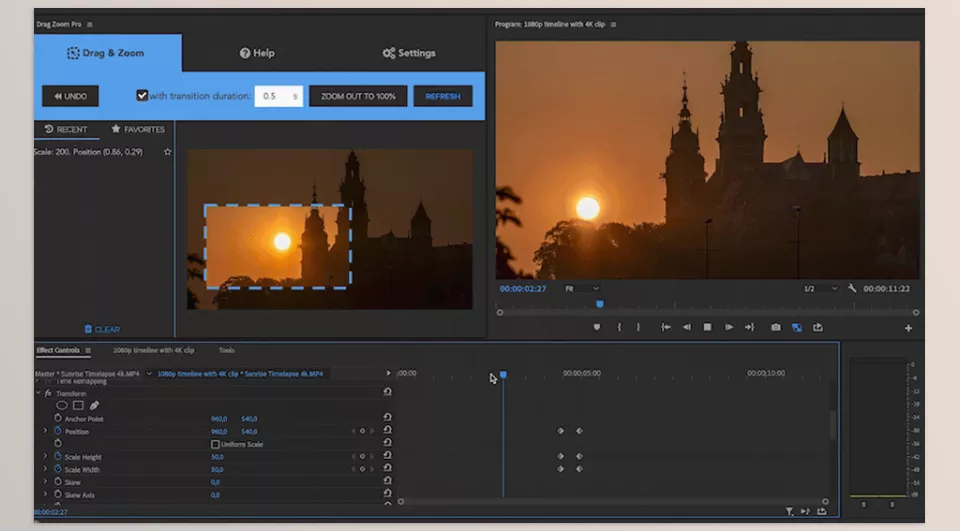Viewport: 960px width, 531px height.
Task: Click the Step Back one frame button
Action: pyautogui.click(x=686, y=327)
